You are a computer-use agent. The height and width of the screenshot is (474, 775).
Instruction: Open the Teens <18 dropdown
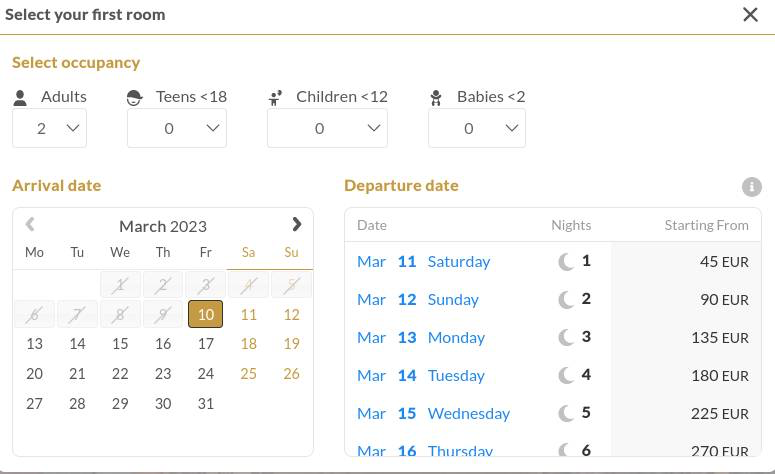(177, 128)
